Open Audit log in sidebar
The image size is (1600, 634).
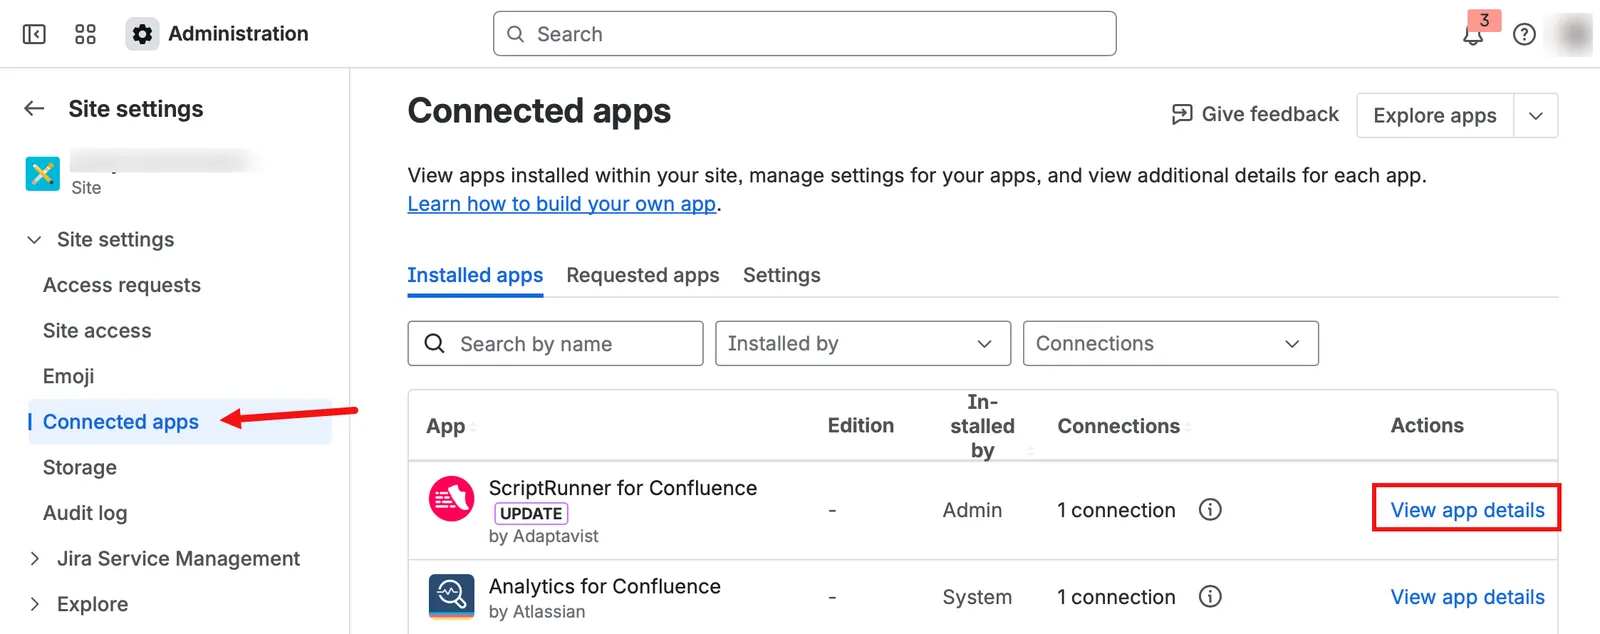pyautogui.click(x=85, y=513)
